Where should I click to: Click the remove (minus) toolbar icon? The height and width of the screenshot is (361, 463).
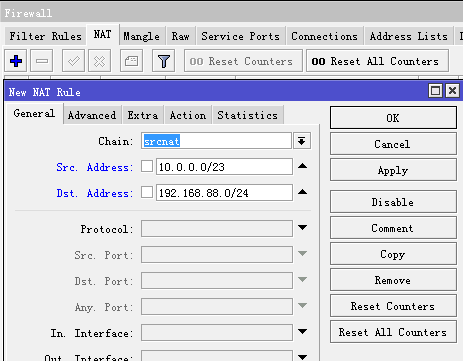[x=42, y=61]
